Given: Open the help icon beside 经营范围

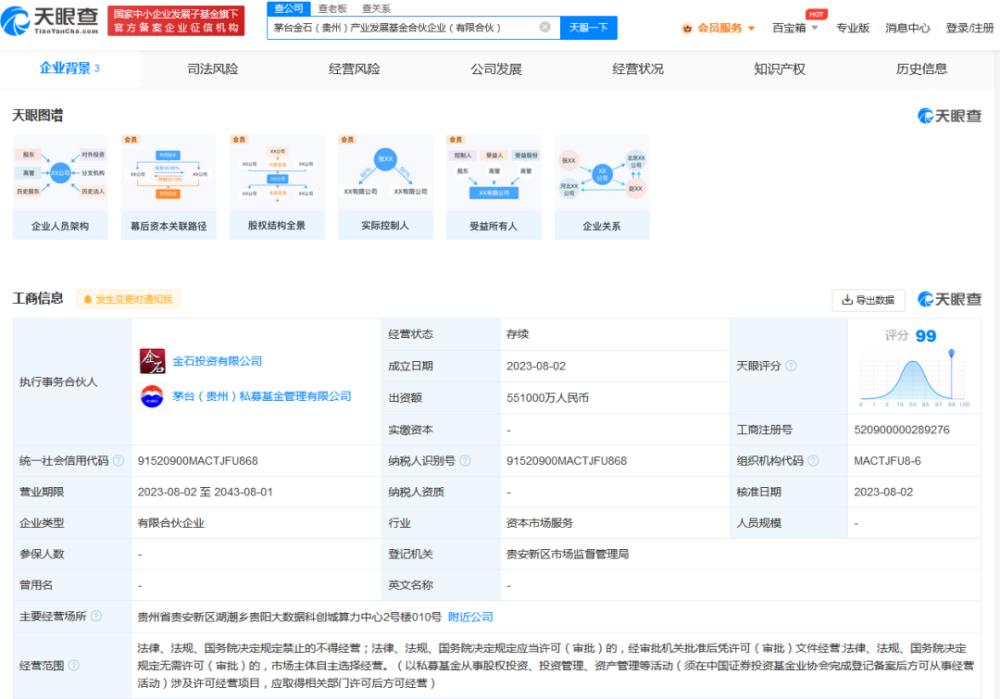Looking at the screenshot, I should pyautogui.click(x=73, y=665).
